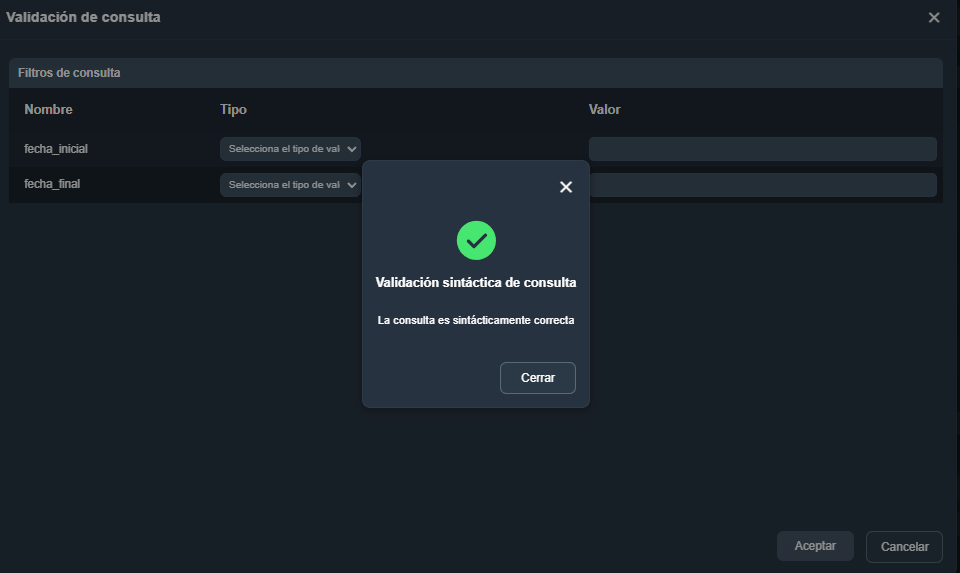Click the Aceptar button
Image resolution: width=960 pixels, height=573 pixels.
tap(815, 546)
